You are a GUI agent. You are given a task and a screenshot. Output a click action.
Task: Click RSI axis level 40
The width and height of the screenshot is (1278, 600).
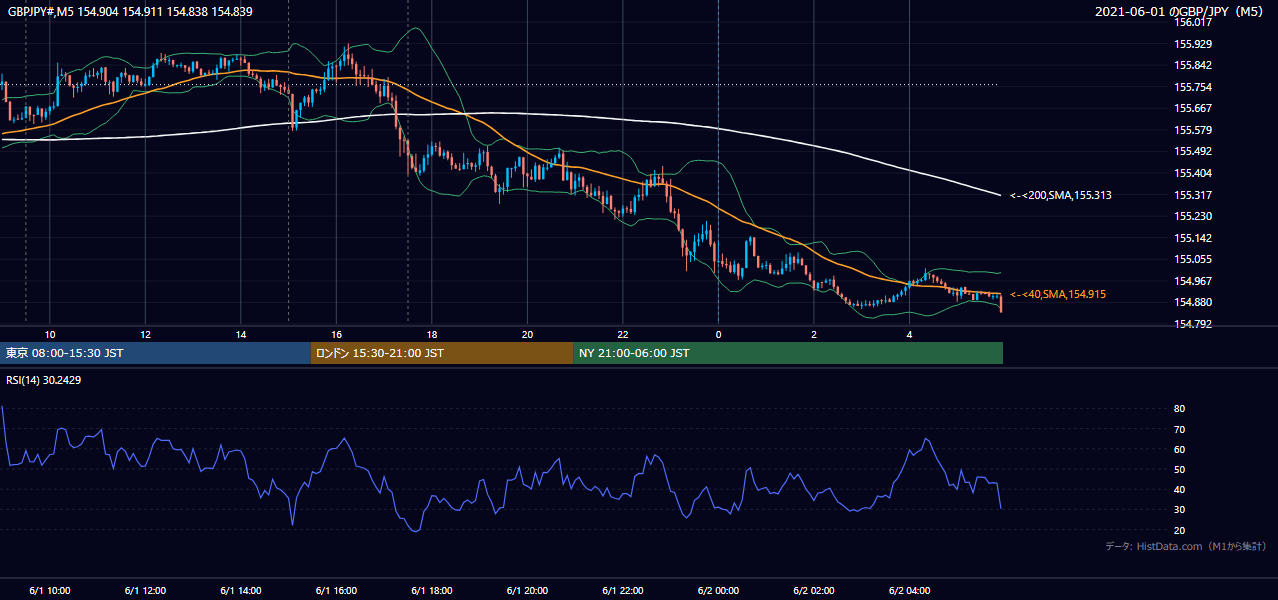(x=1180, y=489)
